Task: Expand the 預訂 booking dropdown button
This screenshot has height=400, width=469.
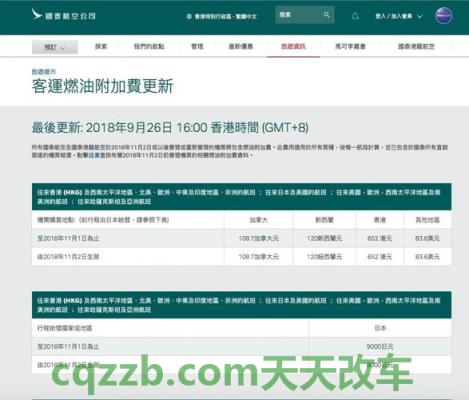Action: click(55, 47)
